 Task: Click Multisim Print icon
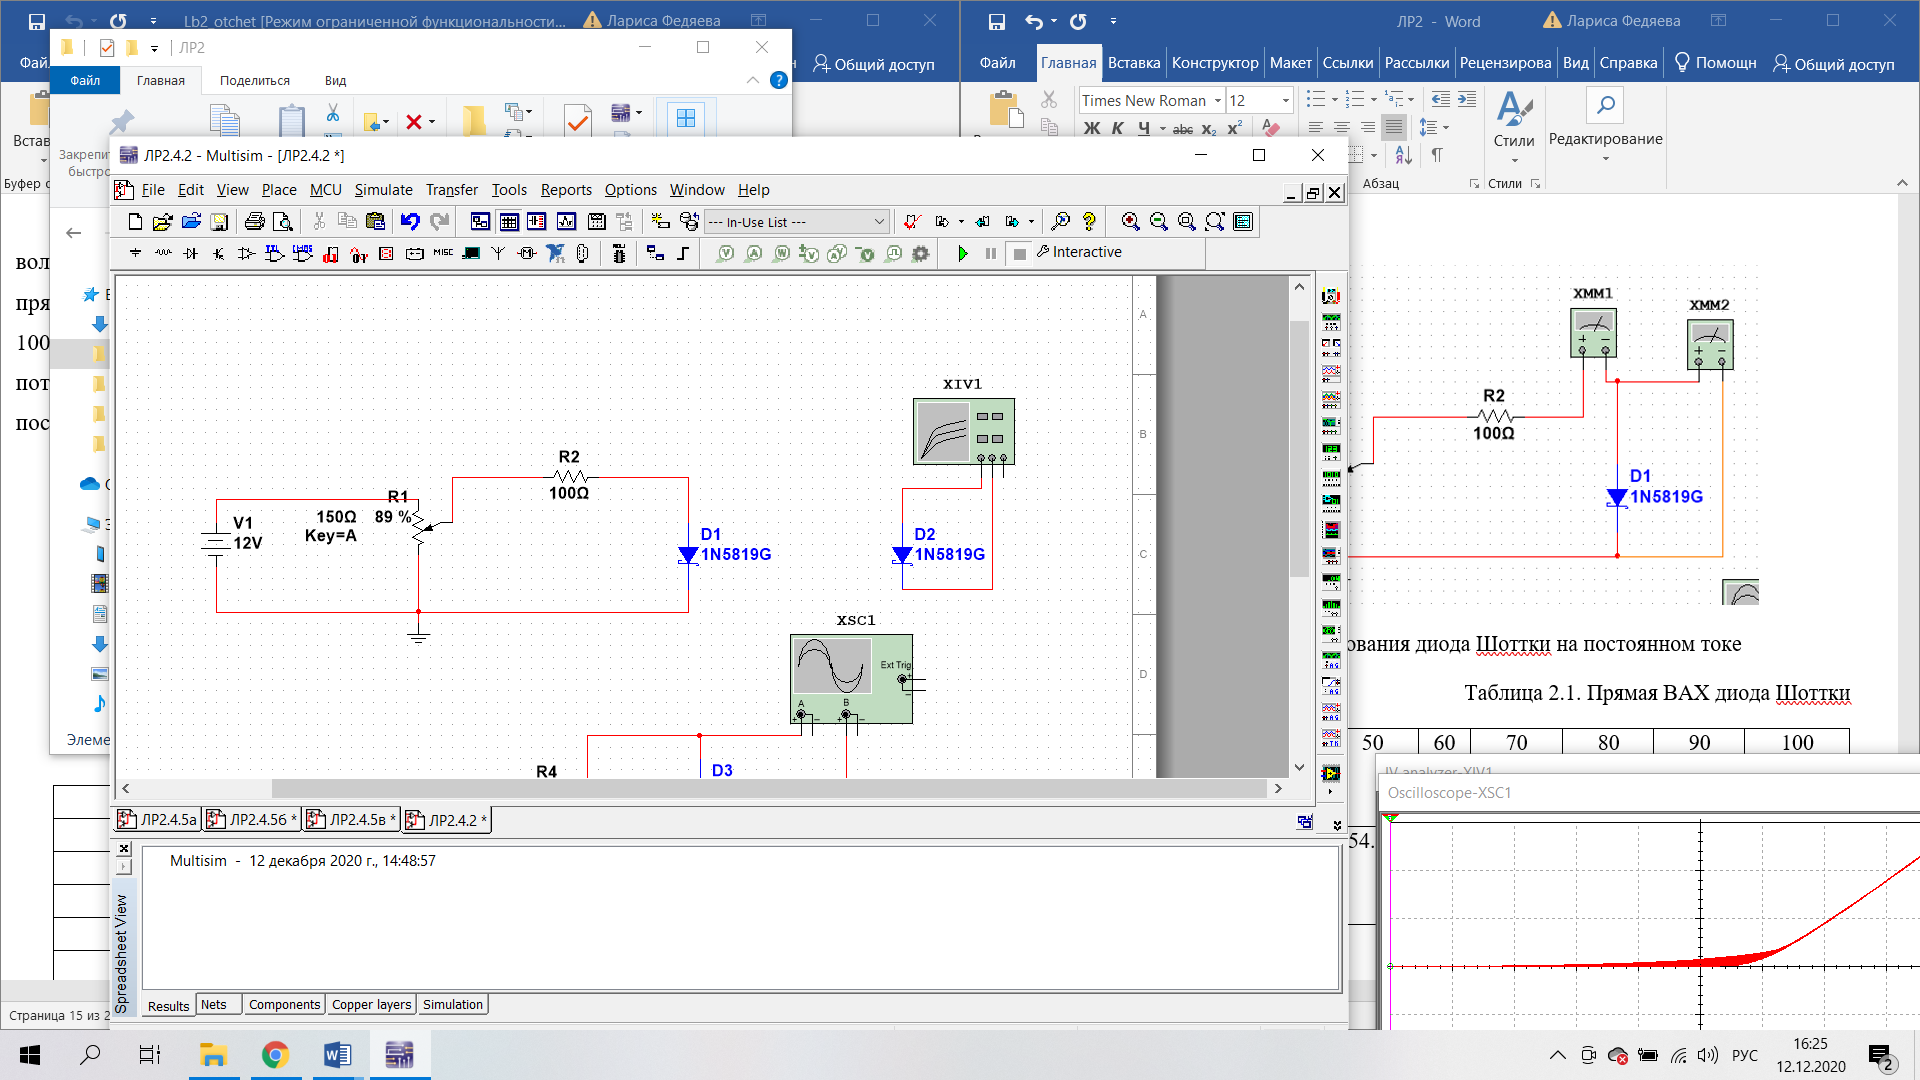254,222
